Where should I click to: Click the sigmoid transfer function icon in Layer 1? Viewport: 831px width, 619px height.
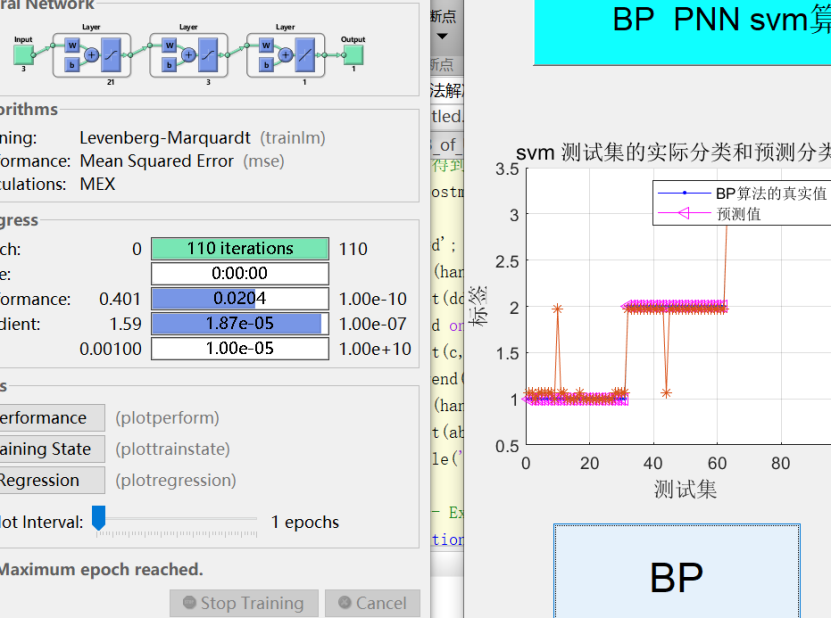[x=109, y=53]
